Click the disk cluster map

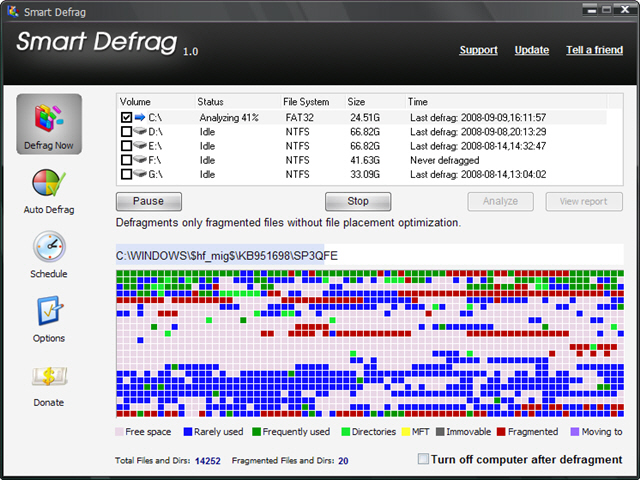click(370, 344)
